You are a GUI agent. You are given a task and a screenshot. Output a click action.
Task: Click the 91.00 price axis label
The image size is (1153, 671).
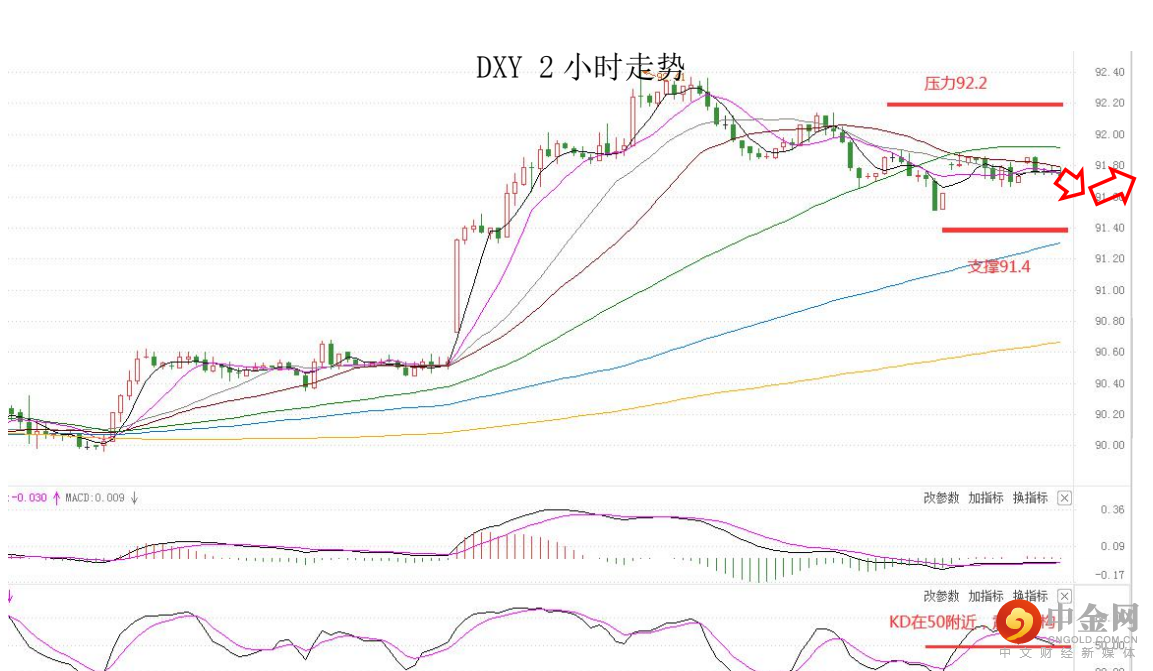coord(1109,290)
